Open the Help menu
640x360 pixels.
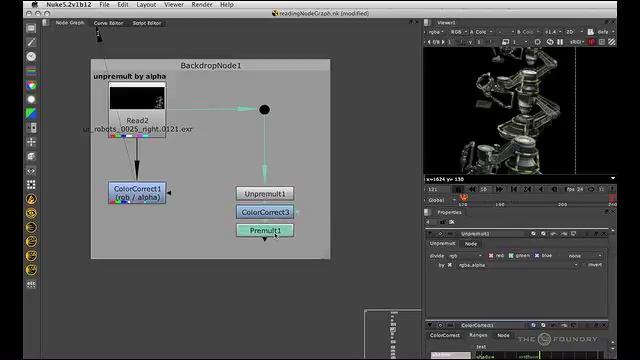227,4
